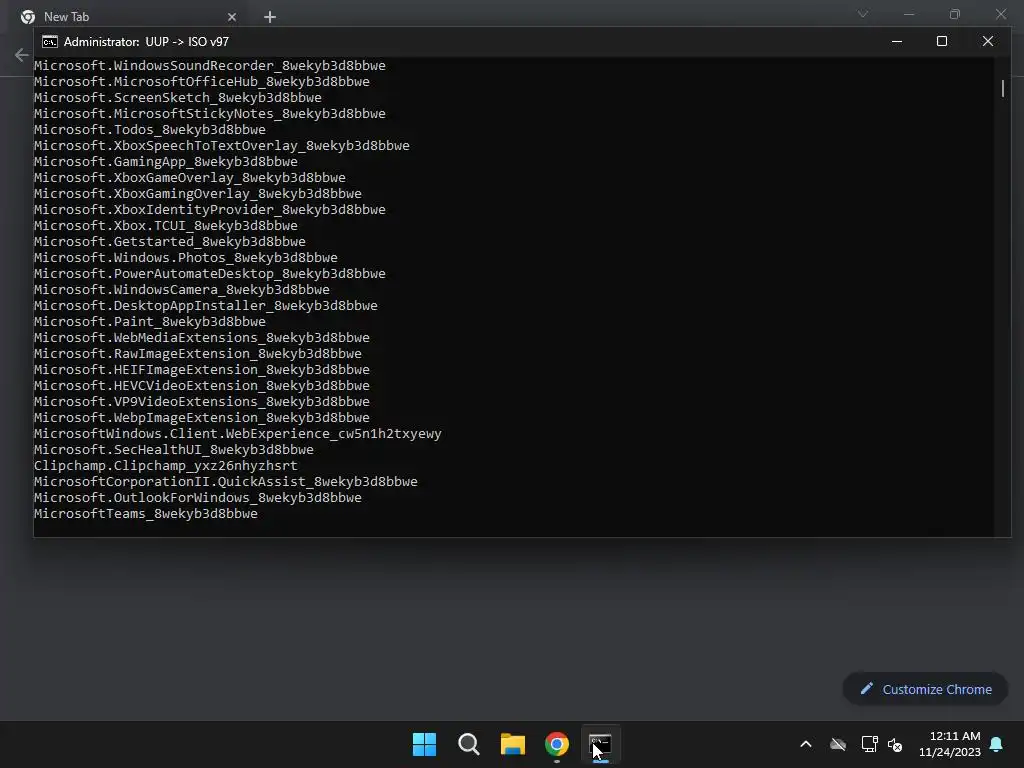Click the muted volume tray icon
Viewport: 1024px width, 768px height.
[x=895, y=744]
